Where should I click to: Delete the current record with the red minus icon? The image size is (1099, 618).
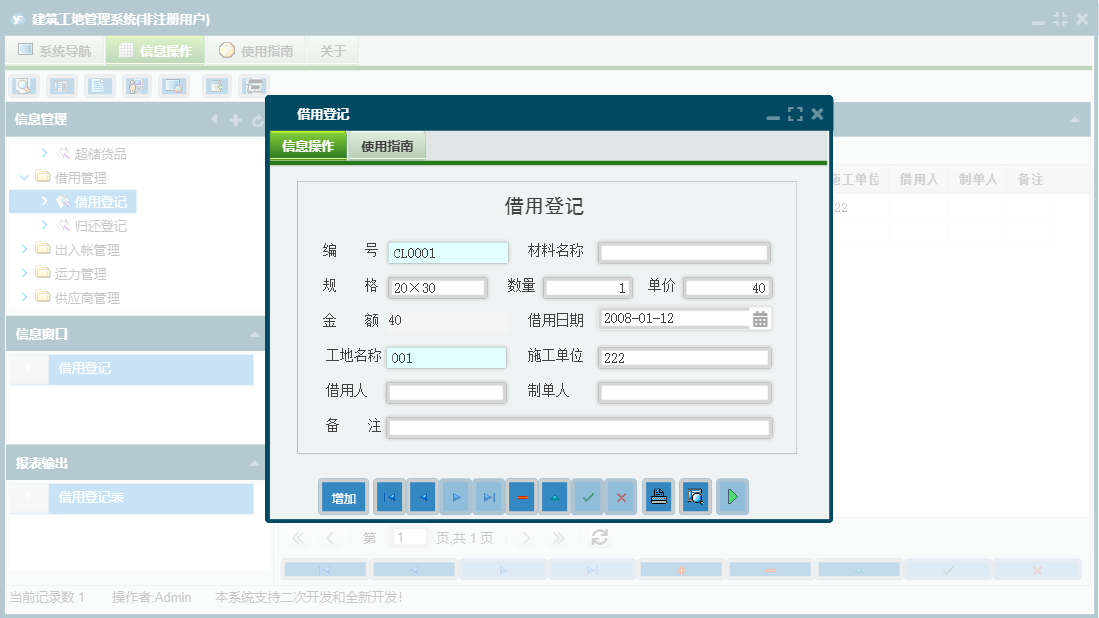click(521, 496)
